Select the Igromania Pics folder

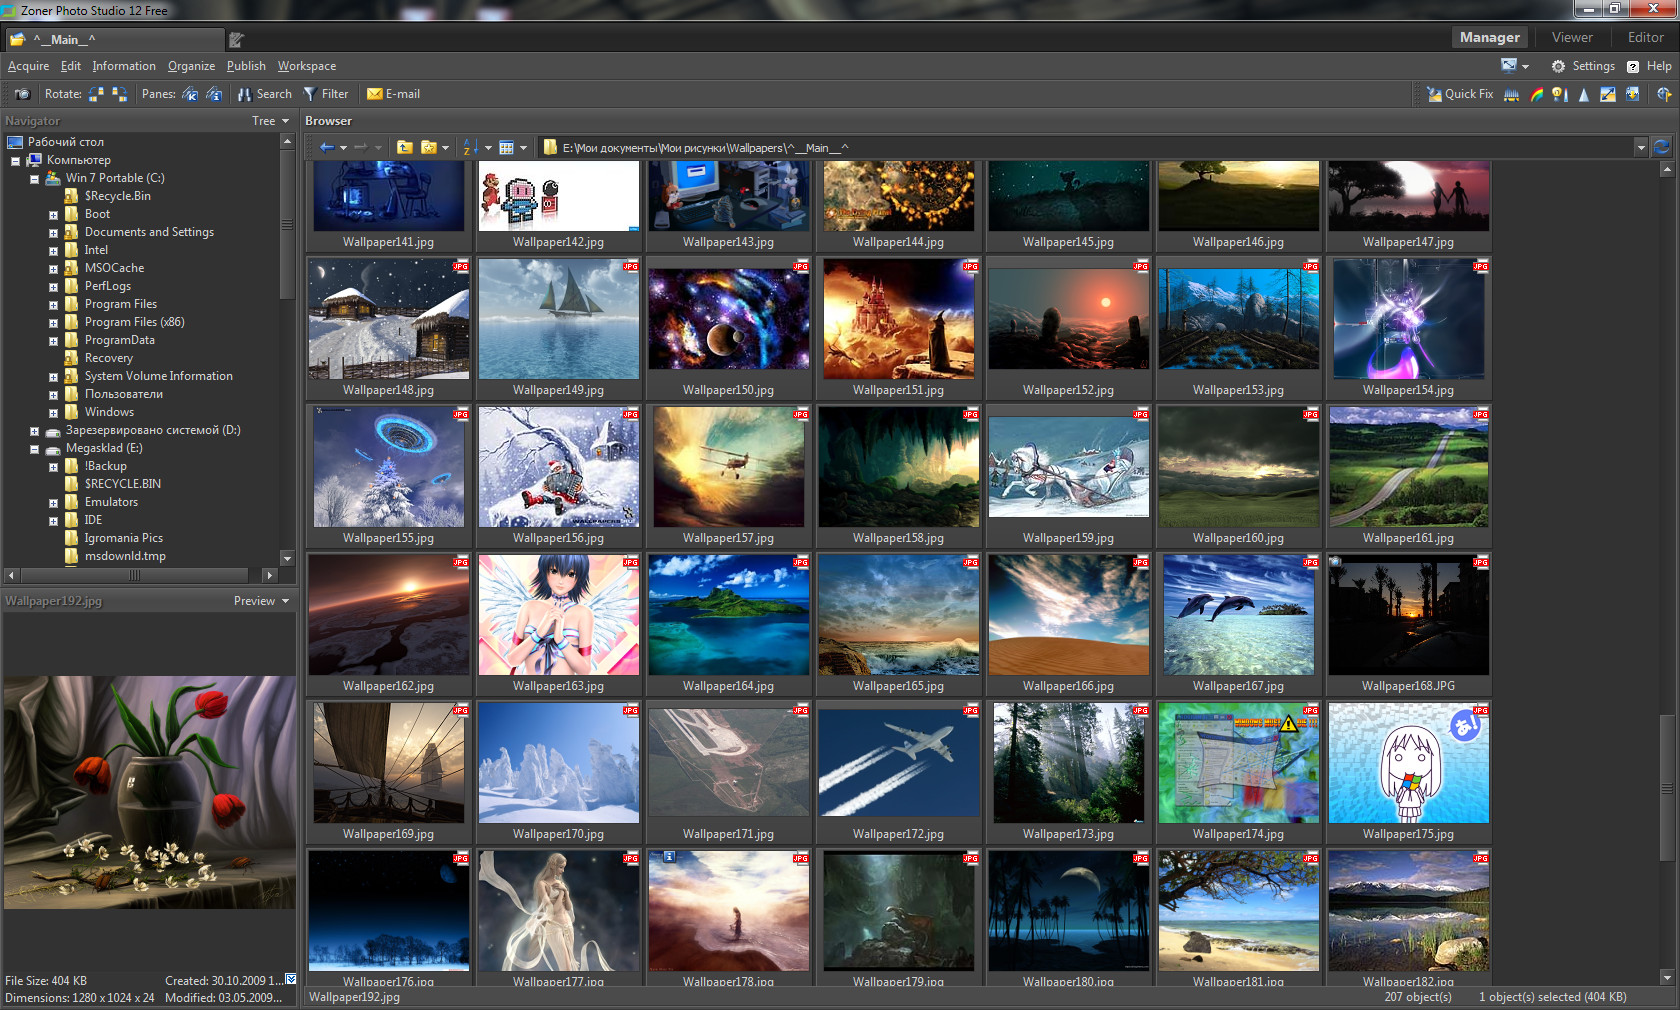click(x=123, y=538)
